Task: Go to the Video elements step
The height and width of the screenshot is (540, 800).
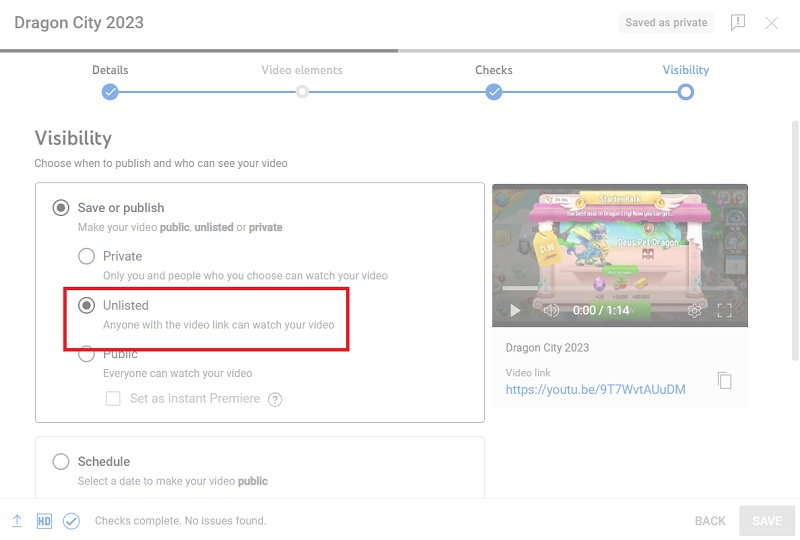Action: point(302,70)
